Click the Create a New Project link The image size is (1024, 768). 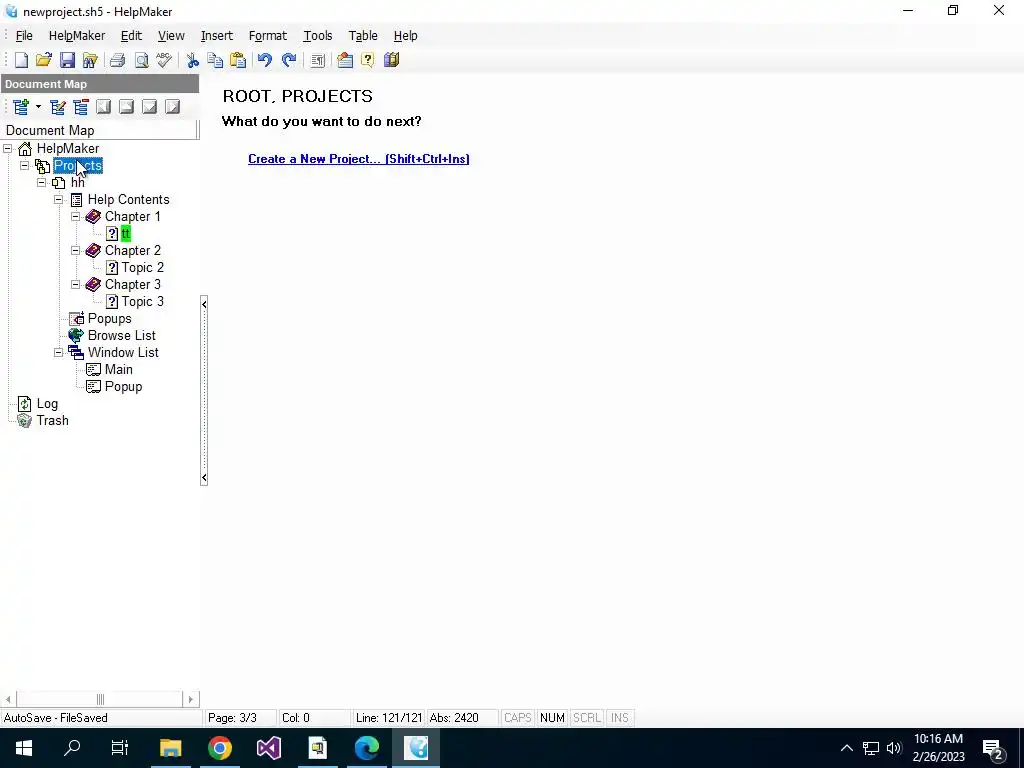(359, 159)
